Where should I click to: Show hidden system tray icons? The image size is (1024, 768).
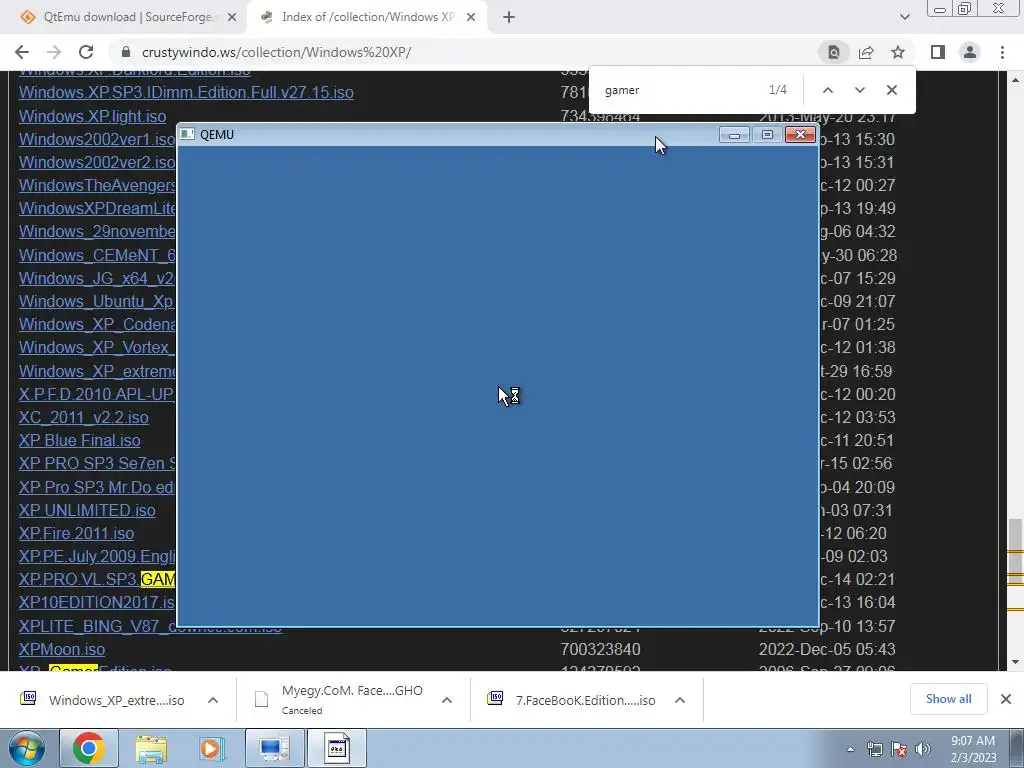pos(850,750)
